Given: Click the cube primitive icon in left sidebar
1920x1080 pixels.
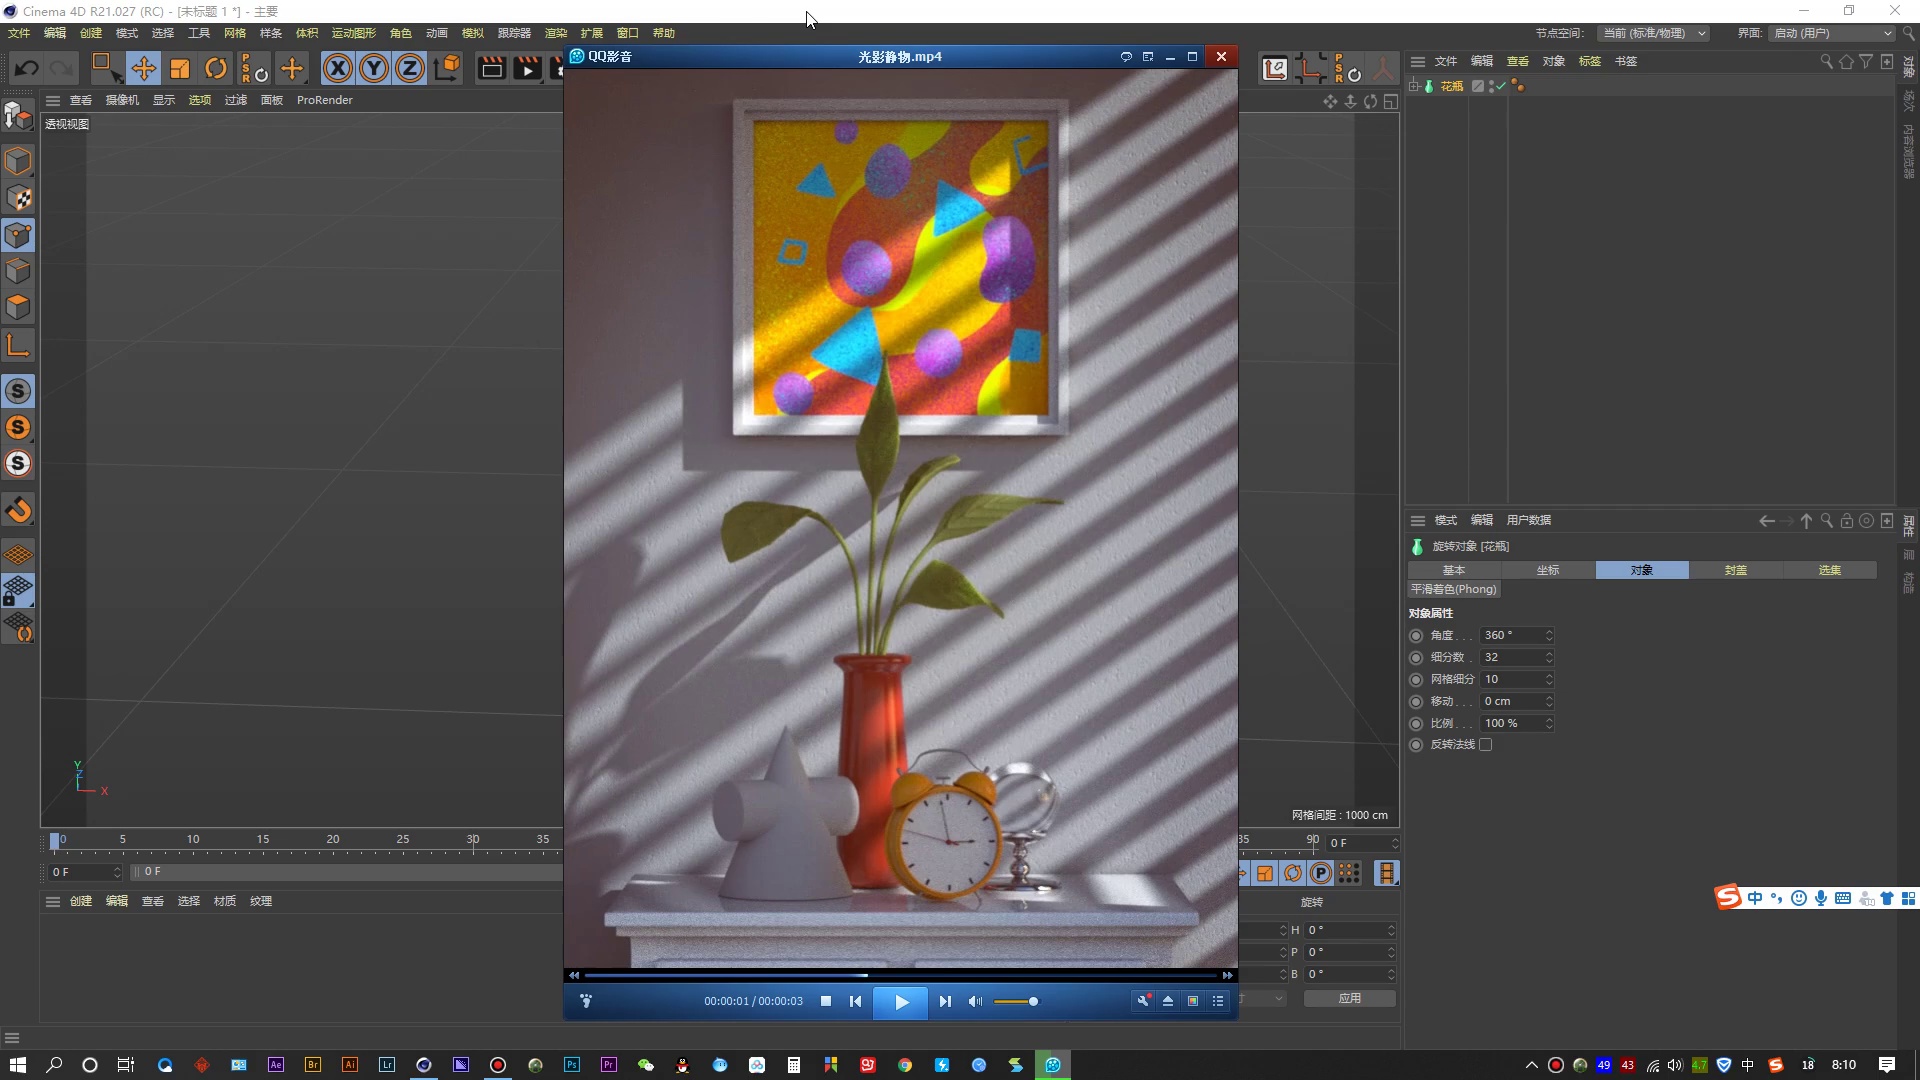Looking at the screenshot, I should [18, 161].
